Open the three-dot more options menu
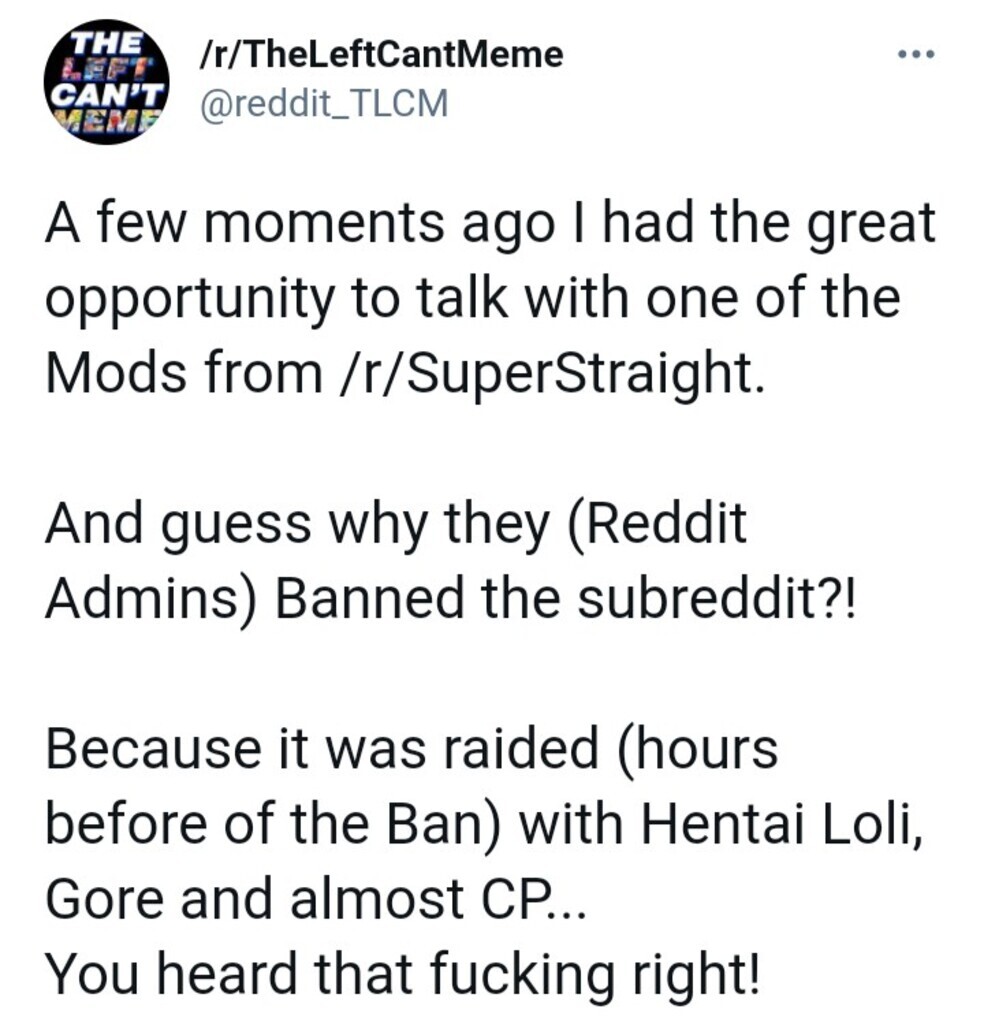The width and height of the screenshot is (984, 1024). coord(917,55)
